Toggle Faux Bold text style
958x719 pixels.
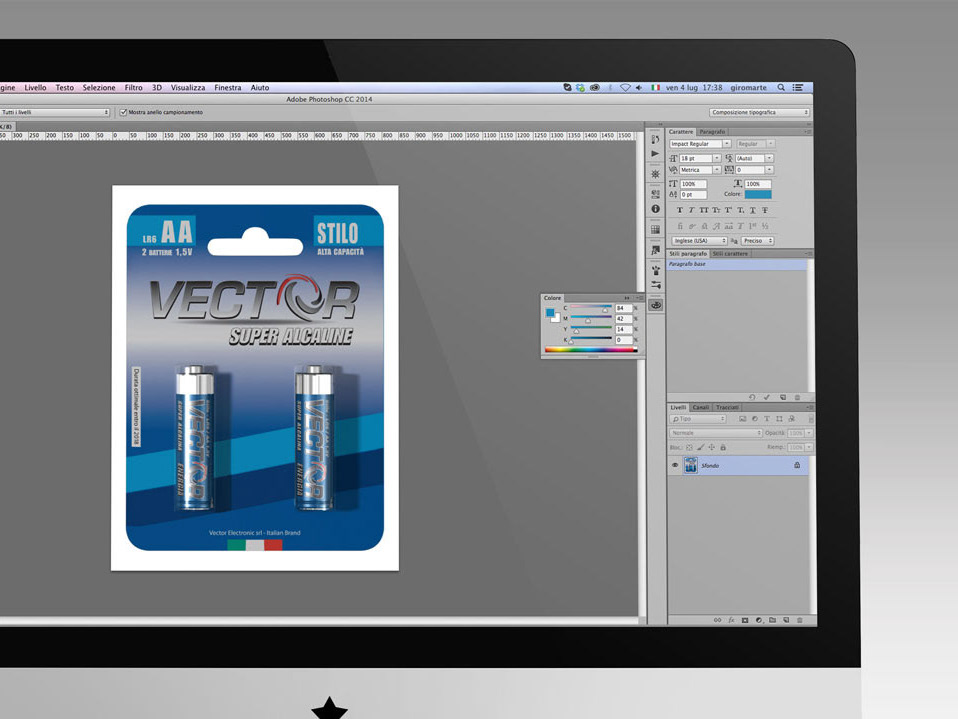(x=679, y=210)
